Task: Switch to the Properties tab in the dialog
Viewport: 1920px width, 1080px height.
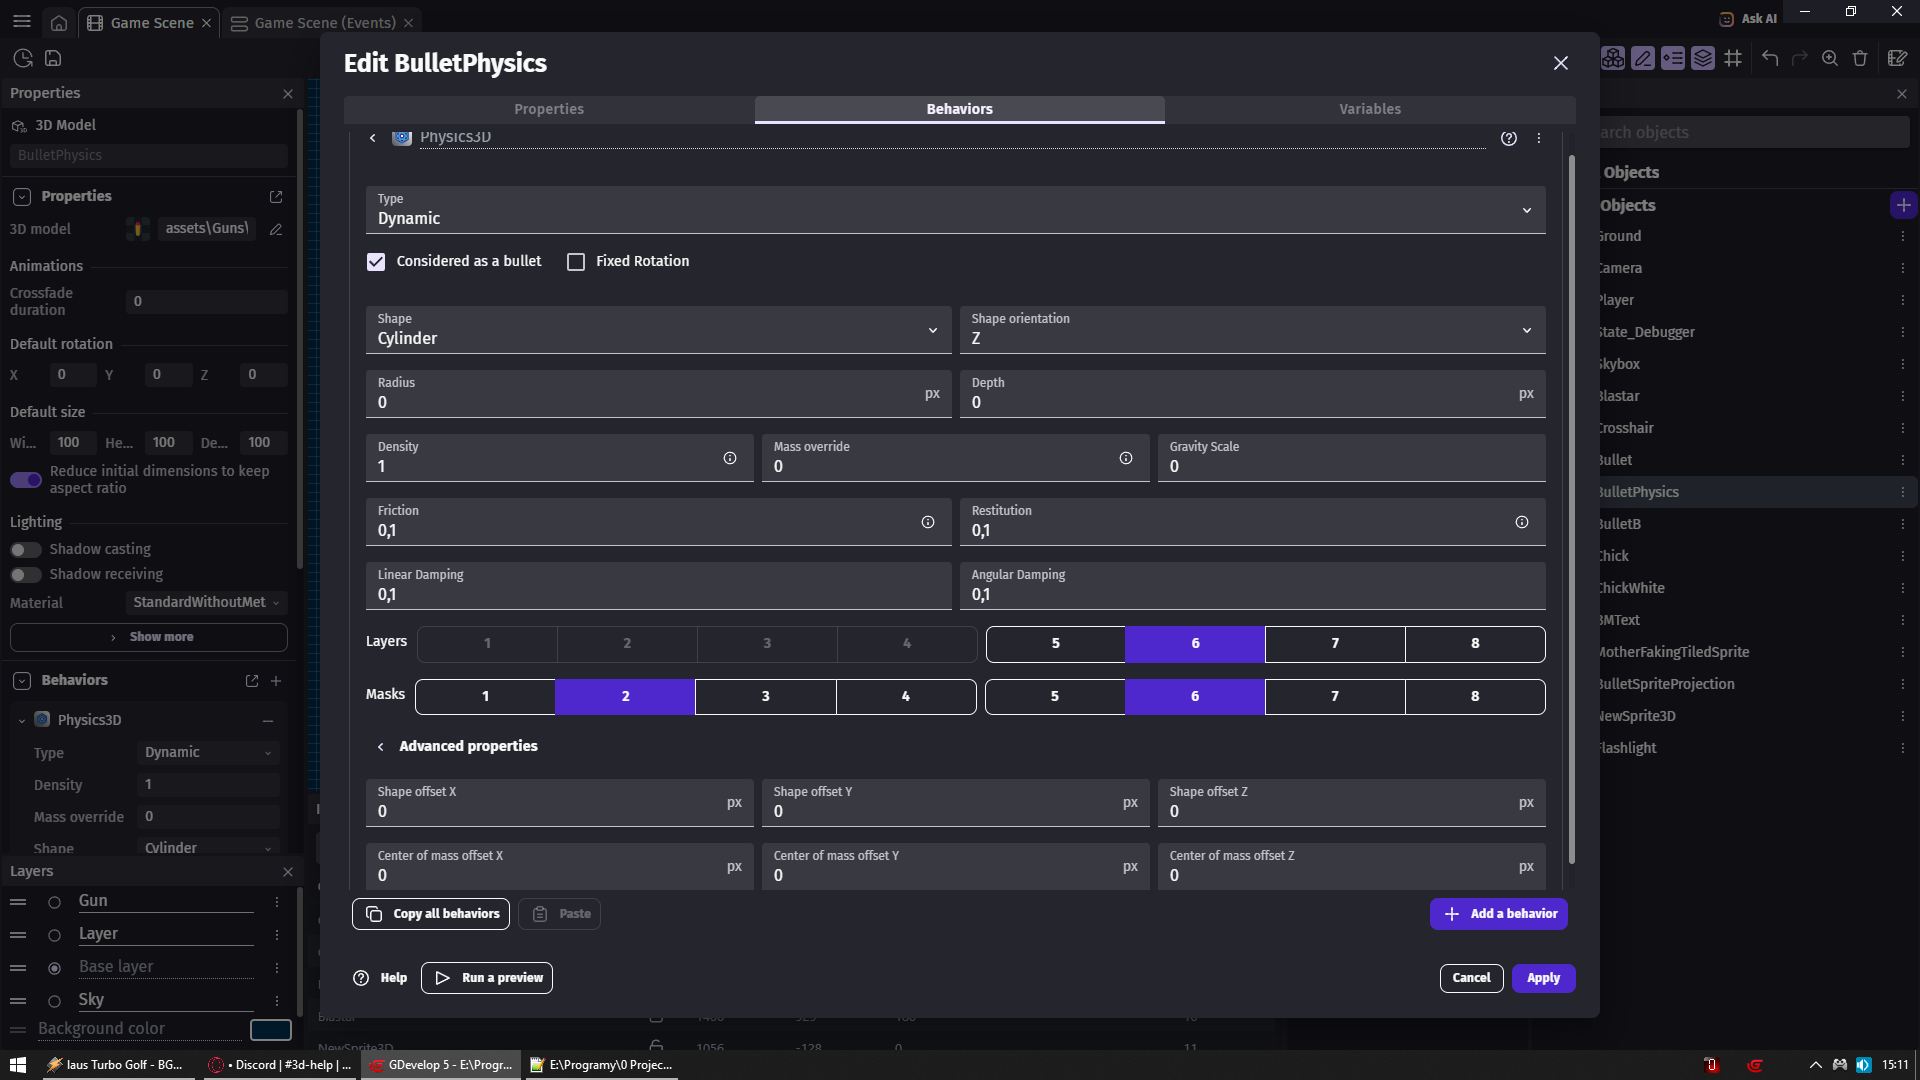Action: click(x=549, y=109)
